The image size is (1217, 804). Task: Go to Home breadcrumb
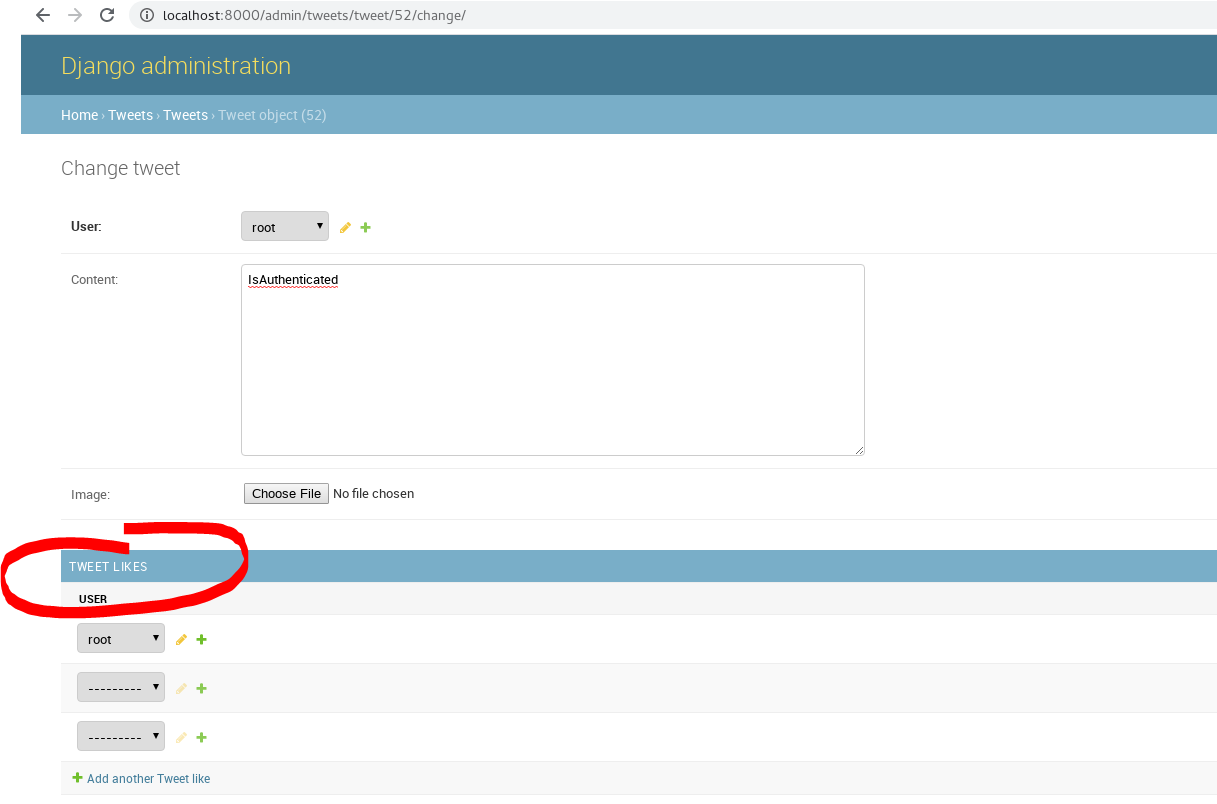coord(79,115)
